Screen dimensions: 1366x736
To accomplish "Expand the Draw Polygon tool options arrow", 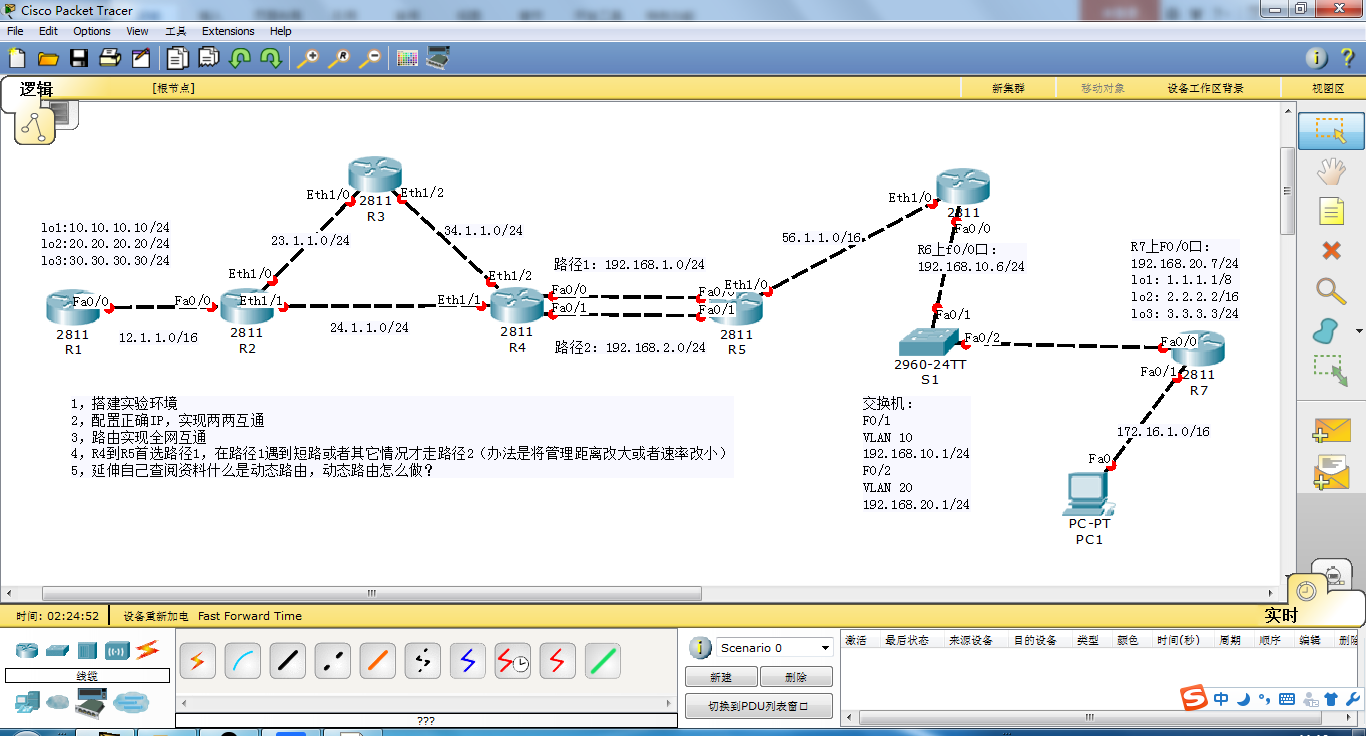I will point(1359,331).
